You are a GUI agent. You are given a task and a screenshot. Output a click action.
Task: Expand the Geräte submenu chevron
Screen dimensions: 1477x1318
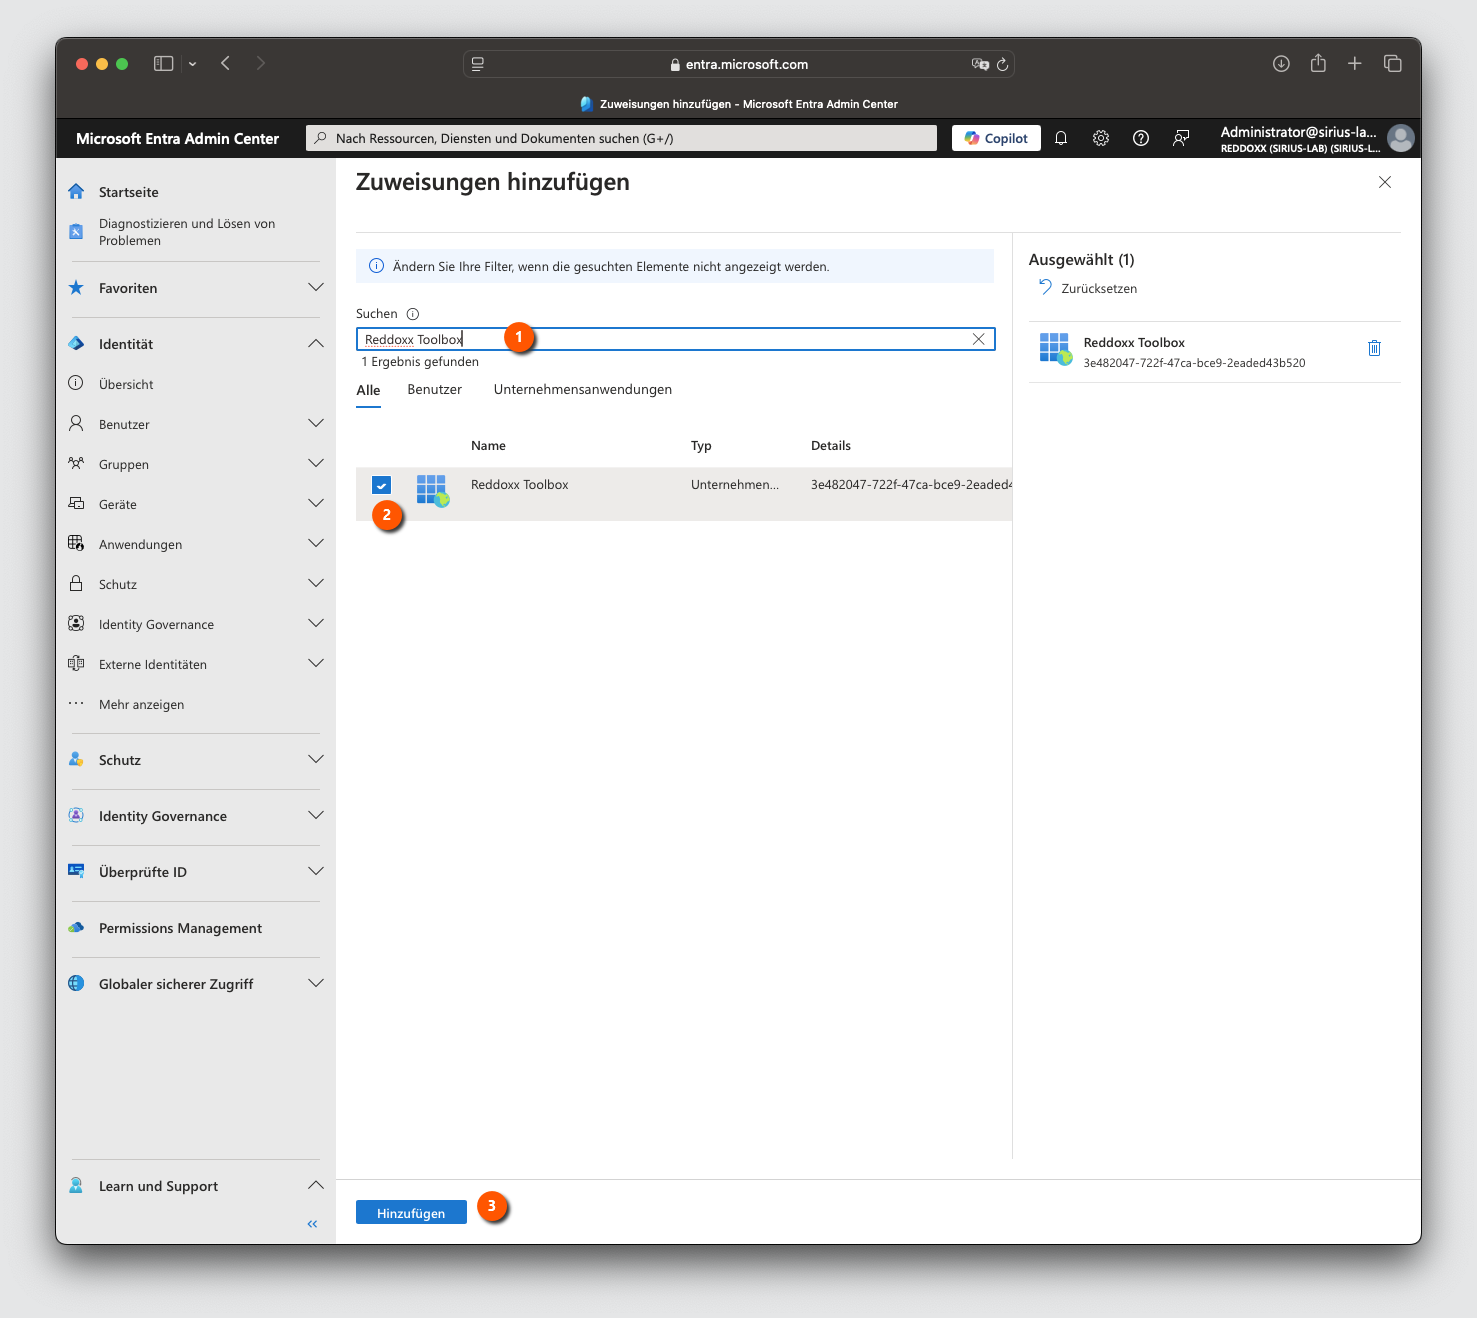316,503
